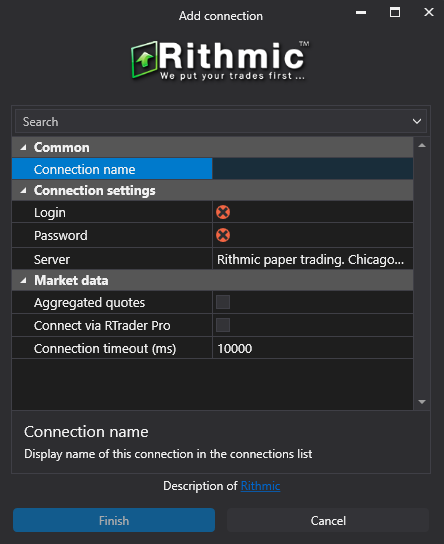Click the Finish button

[114, 520]
